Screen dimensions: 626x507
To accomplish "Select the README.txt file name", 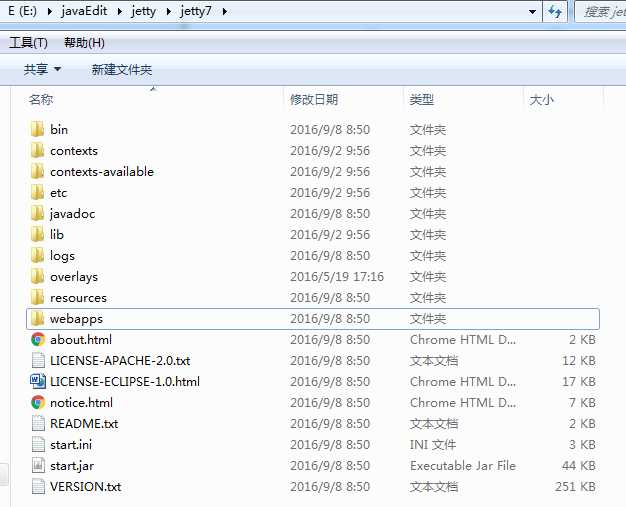I will 84,424.
